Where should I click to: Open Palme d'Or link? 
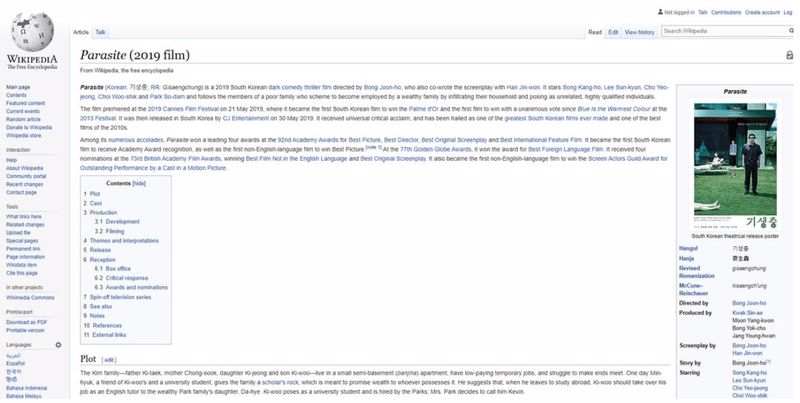(423, 109)
